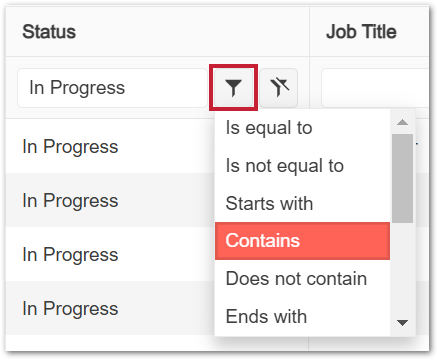Image resolution: width=438 pixels, height=360 pixels.
Task: Open the first "In Progress" row link
Action: tap(70, 147)
